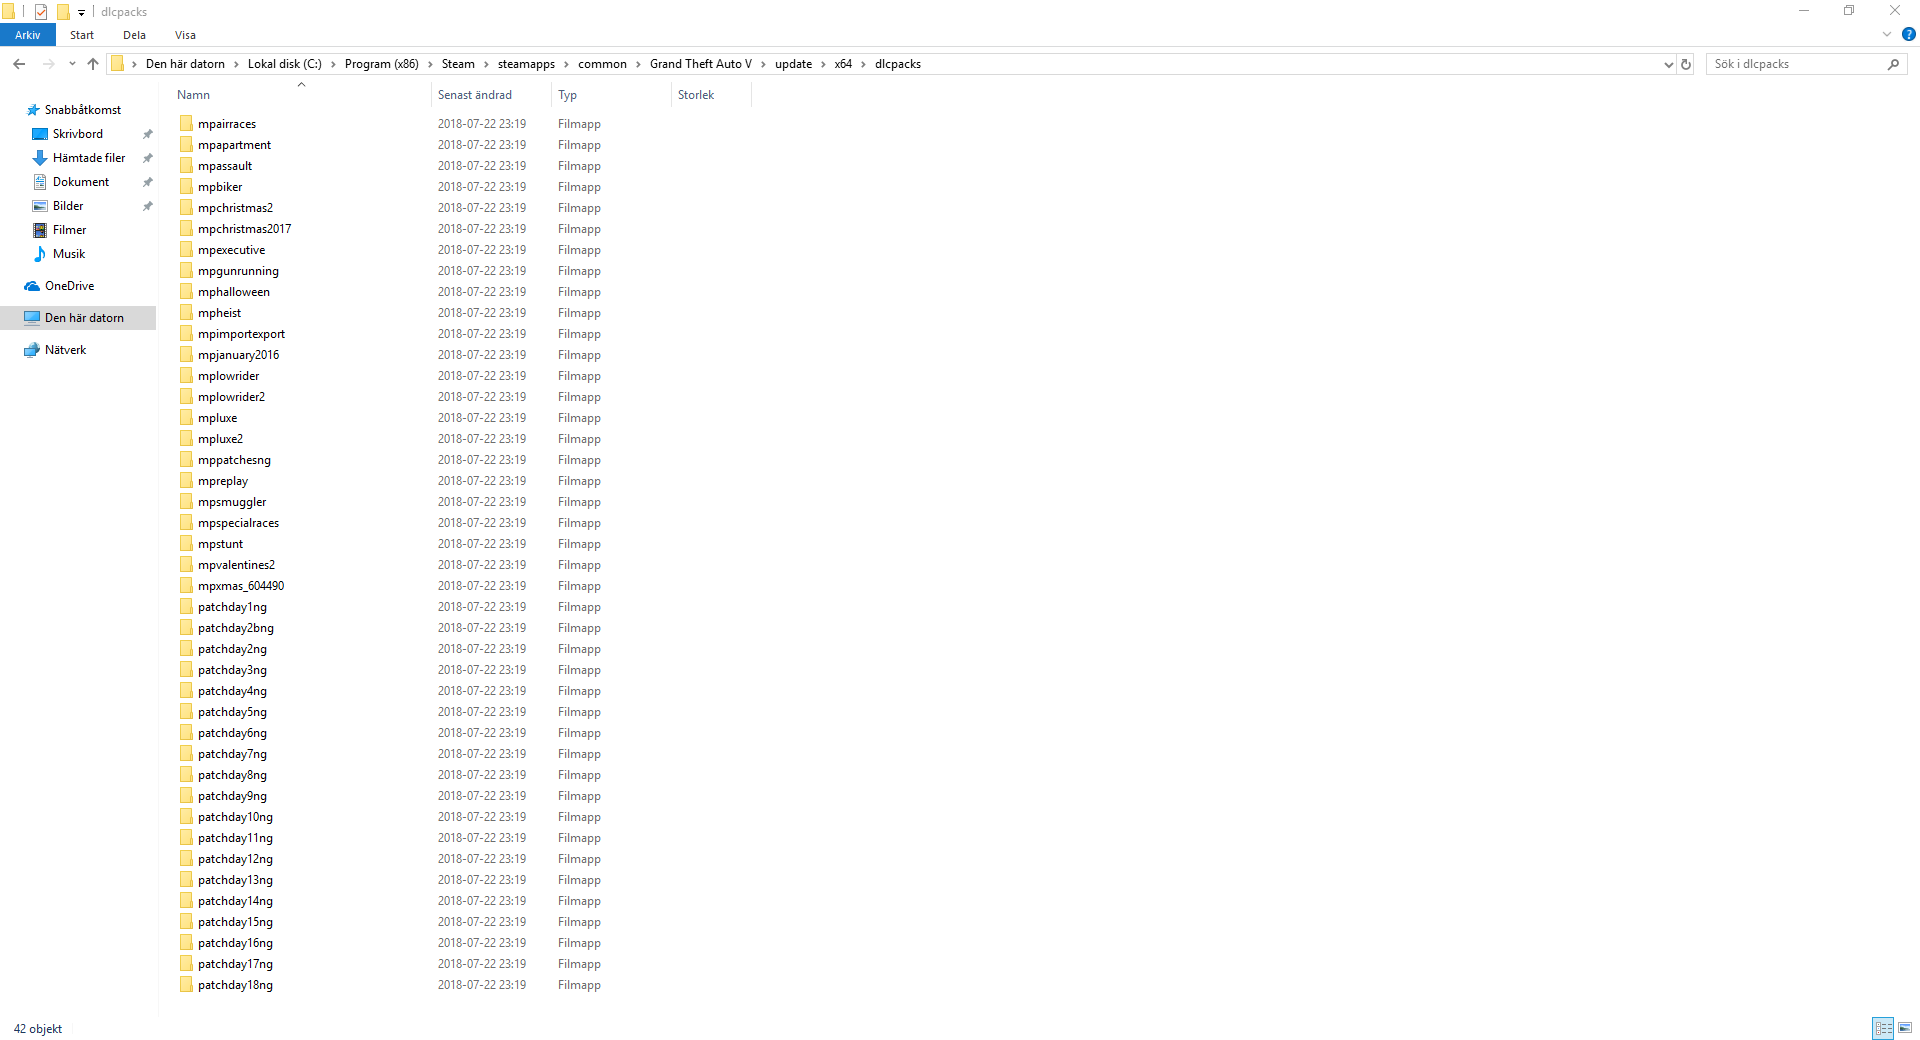Select the mpairraces folder icon
Image resolution: width=1920 pixels, height=1040 pixels.
[x=186, y=124]
